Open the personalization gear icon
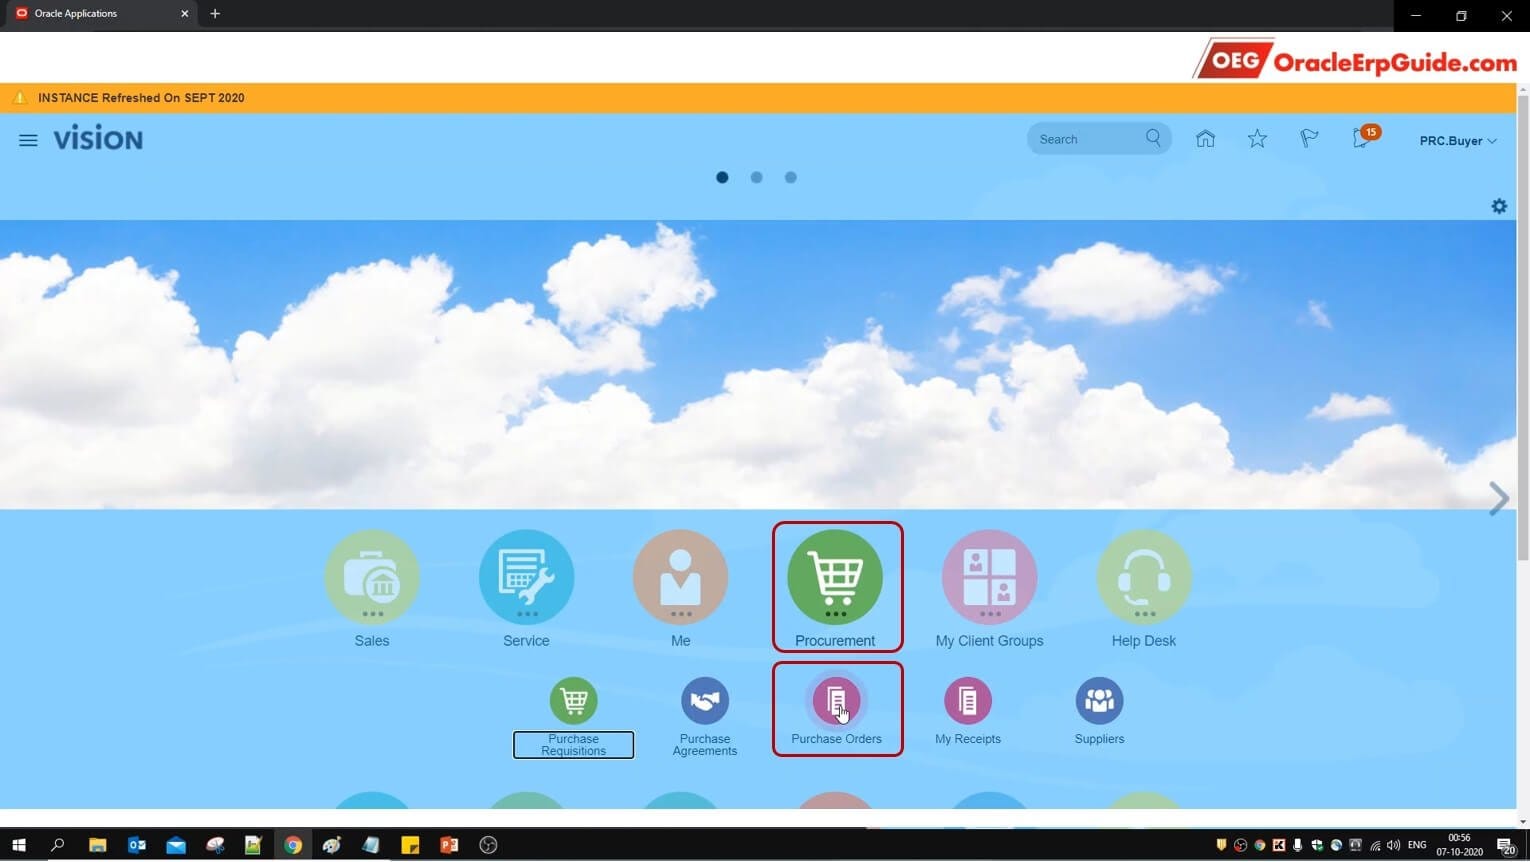This screenshot has width=1530, height=862. click(x=1499, y=206)
